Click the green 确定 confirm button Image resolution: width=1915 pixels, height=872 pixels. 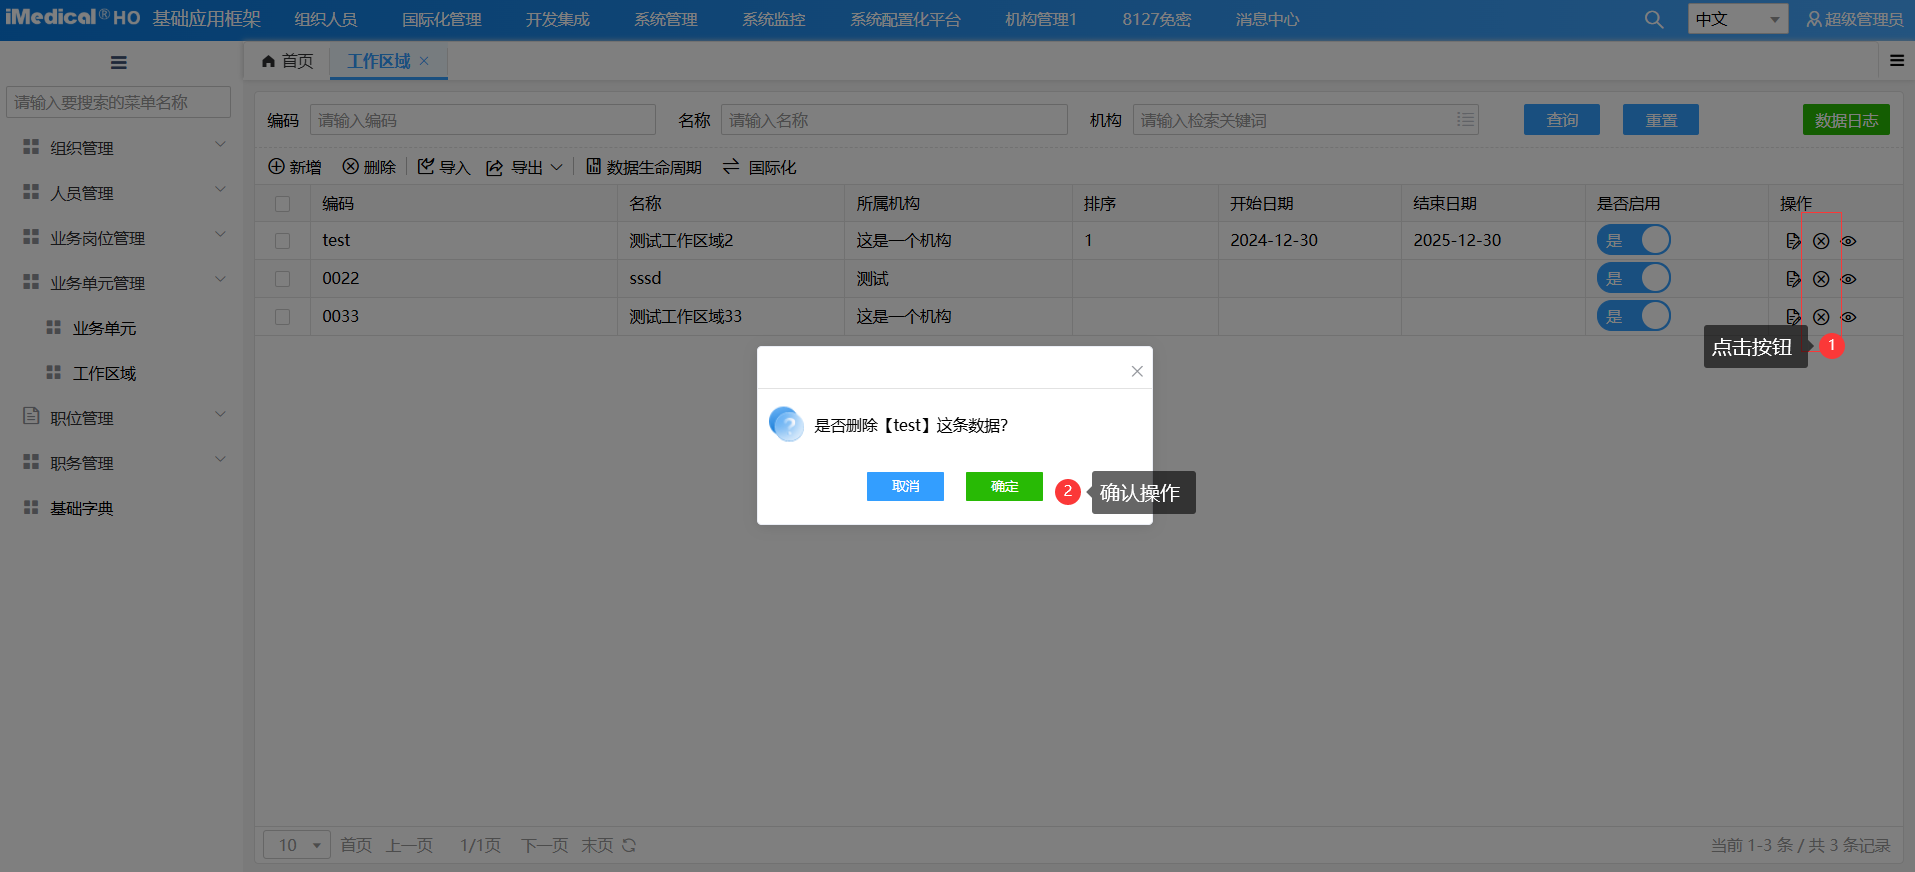tap(1004, 486)
